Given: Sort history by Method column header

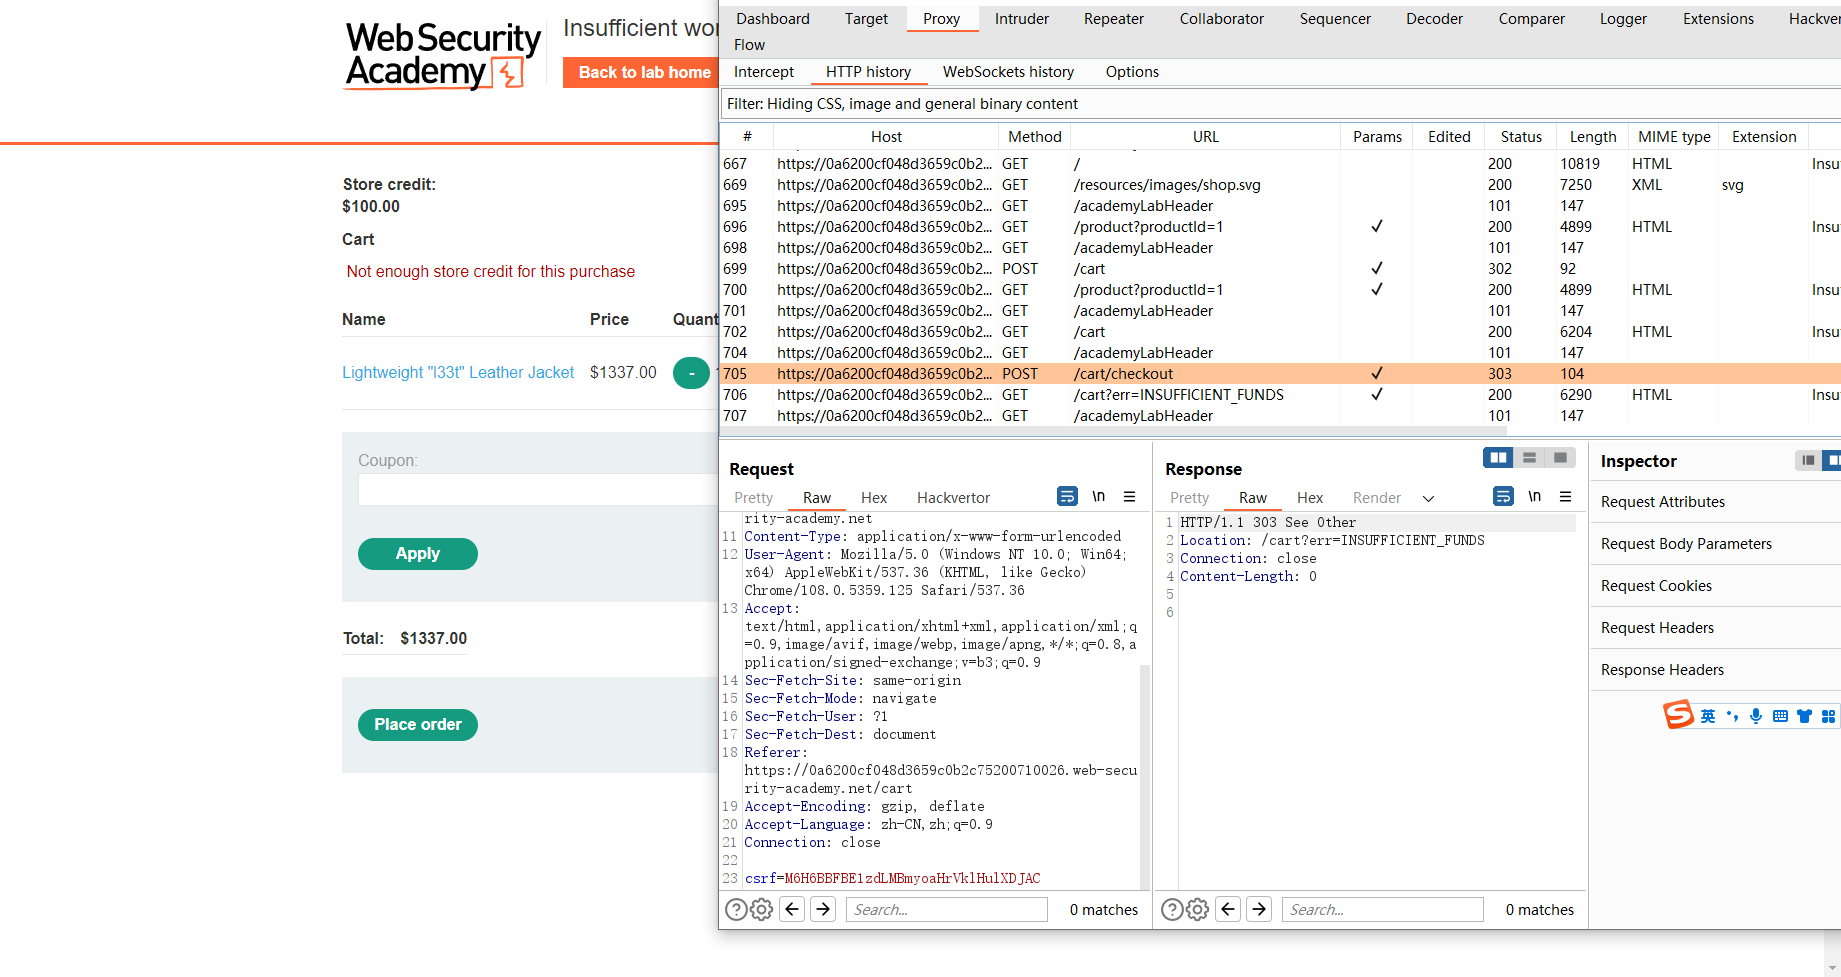Looking at the screenshot, I should click(1034, 137).
